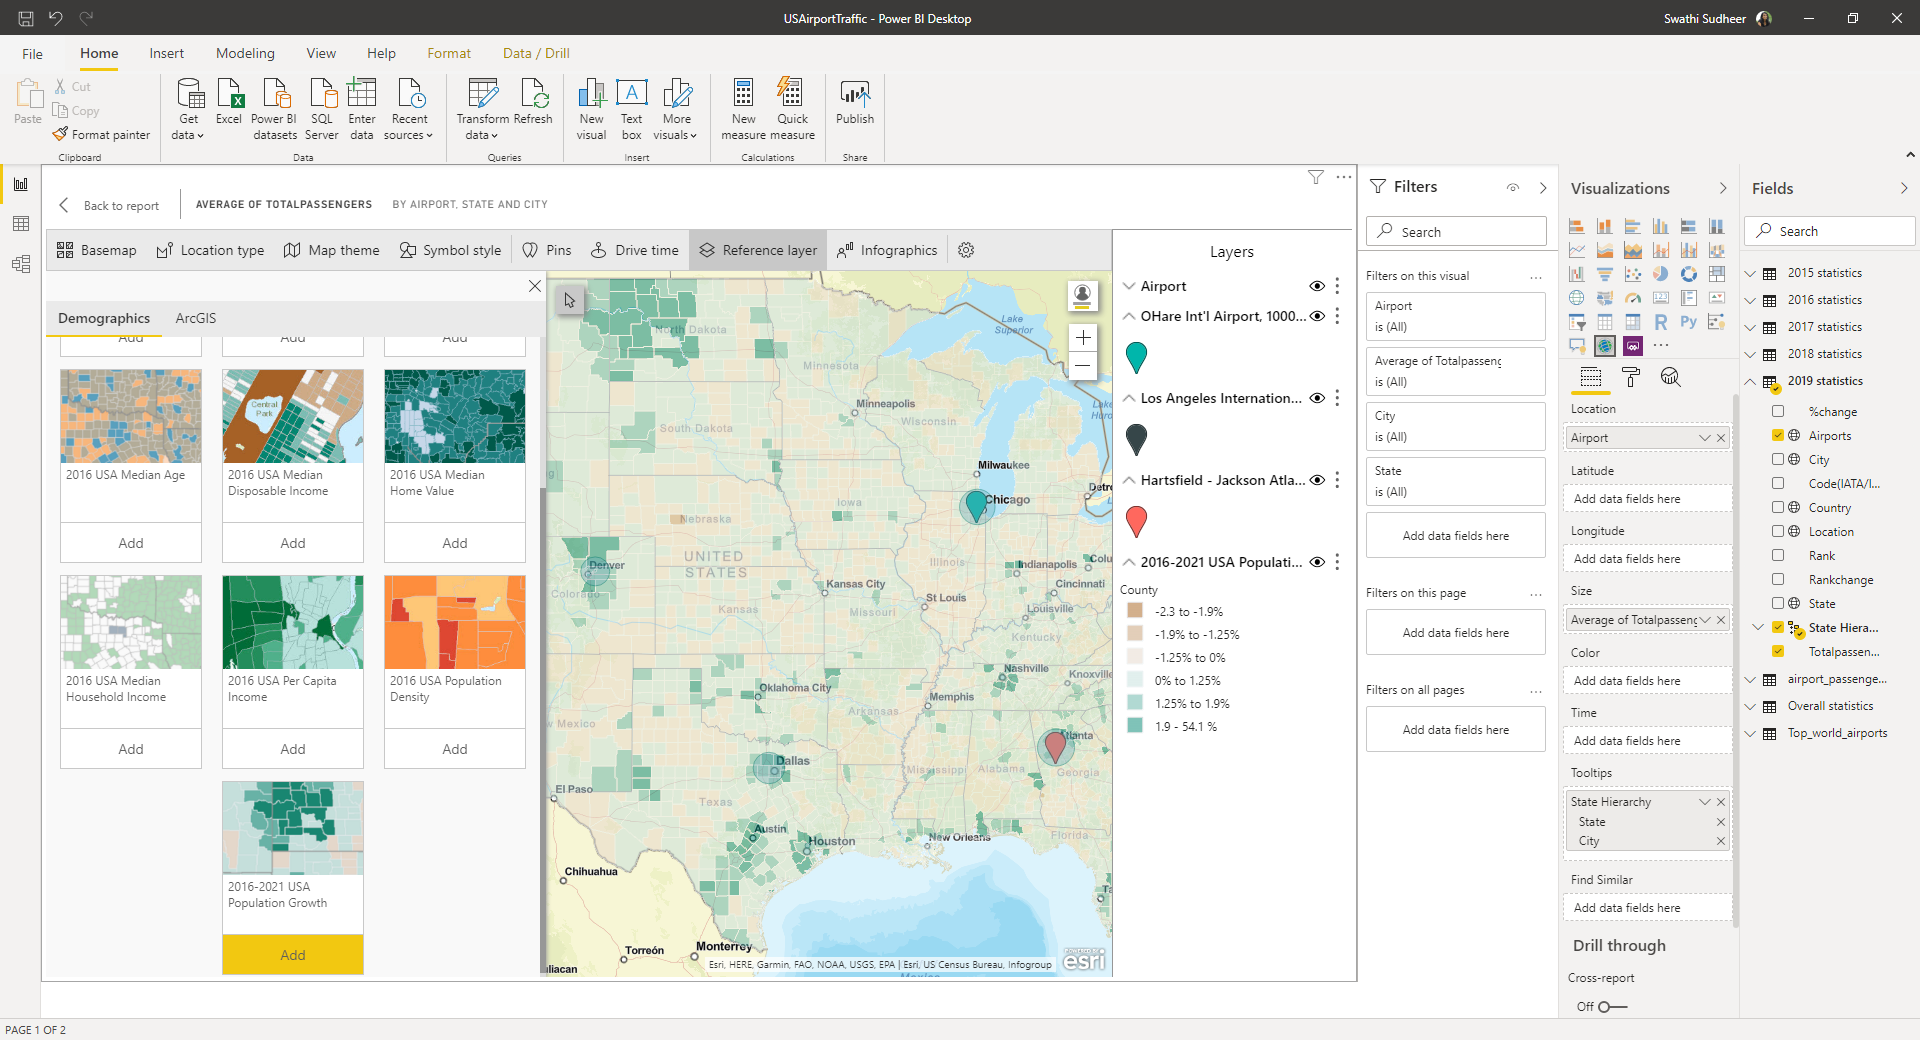
Task: Hide the 2016-2021 USA Population layer
Action: click(1317, 562)
